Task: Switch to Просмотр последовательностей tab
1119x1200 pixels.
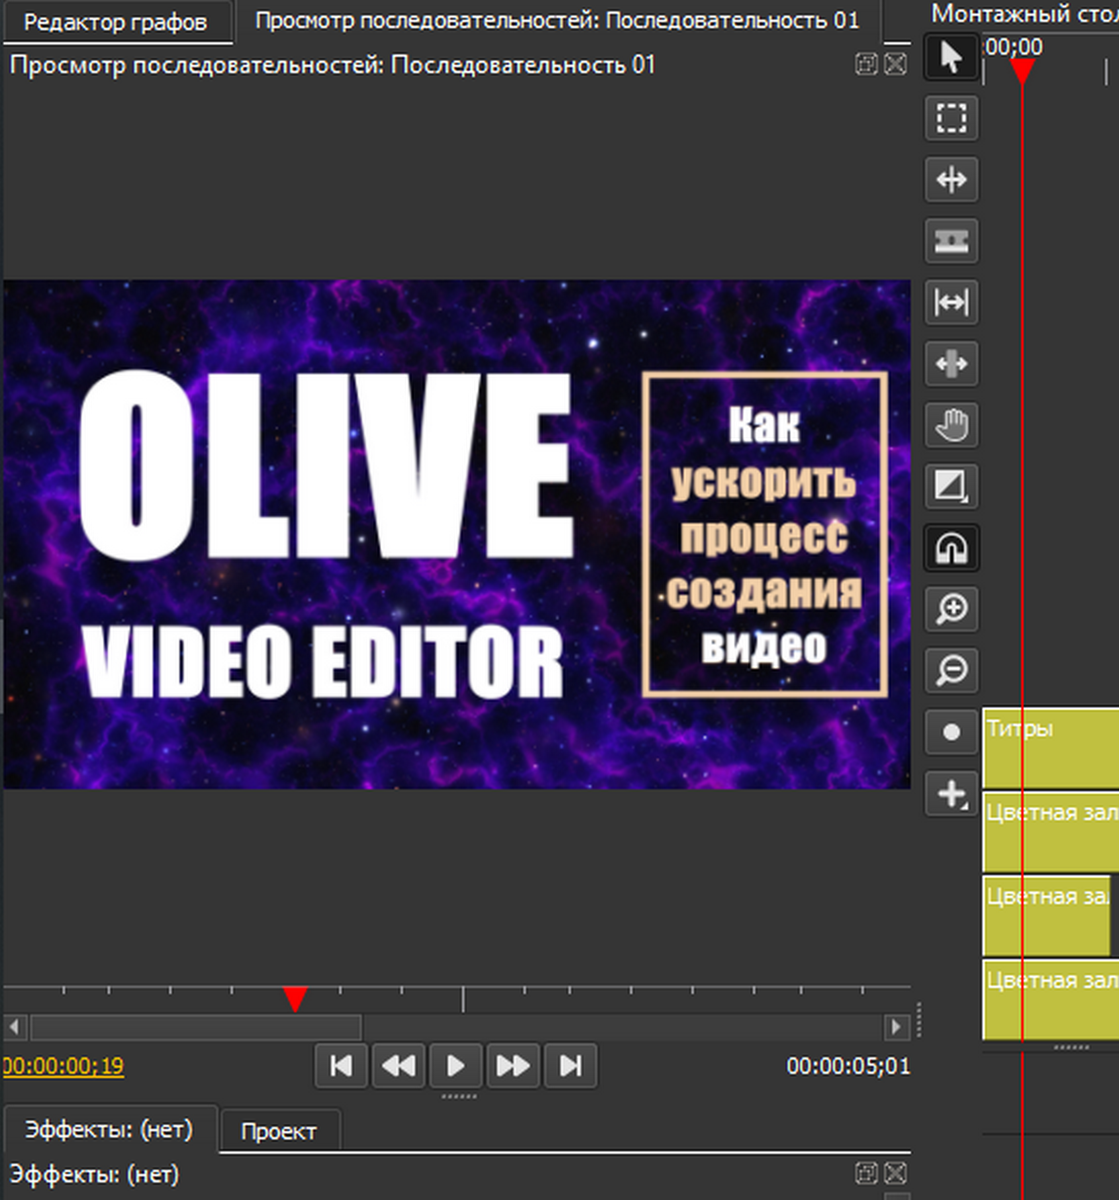Action: click(557, 20)
